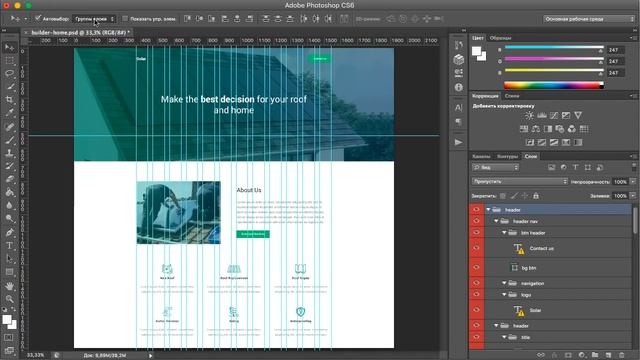Collapse the navigation group
The width and height of the screenshot is (640, 360).
[x=504, y=283]
